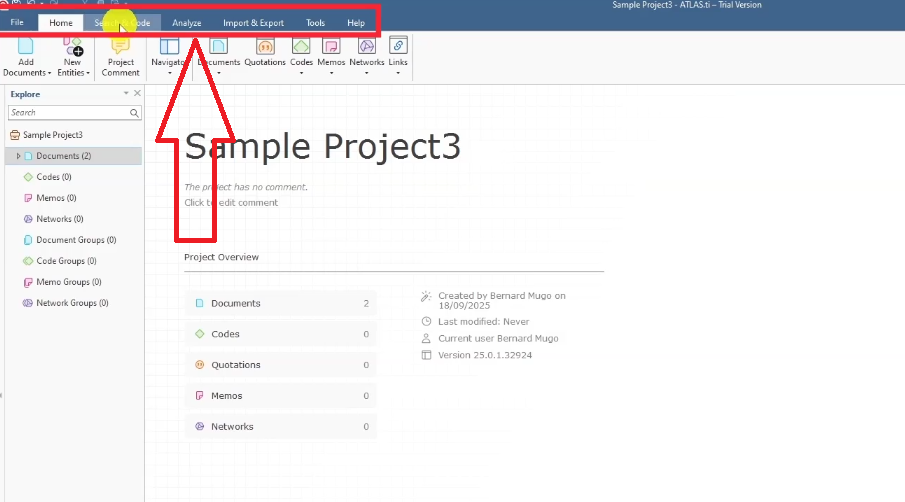Switch to the Analyze ribbon tab

[187, 22]
